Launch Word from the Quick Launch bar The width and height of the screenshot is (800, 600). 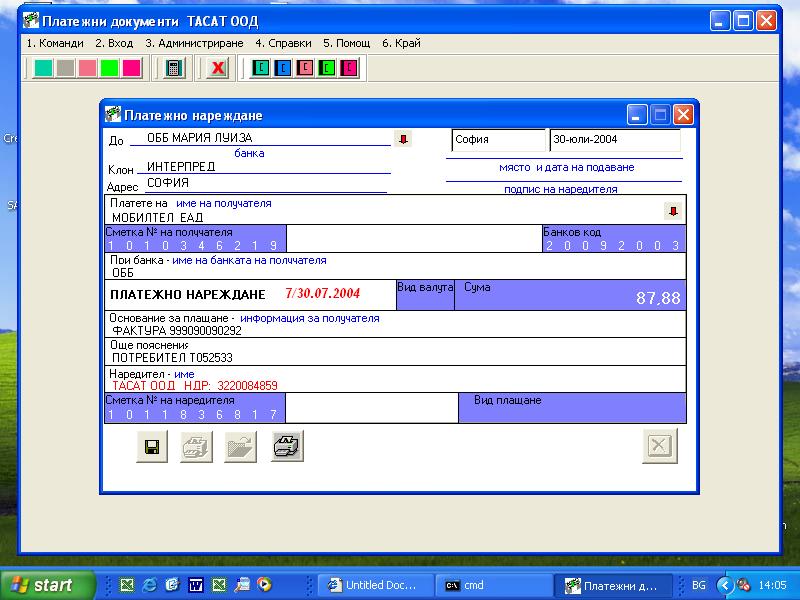click(195, 585)
